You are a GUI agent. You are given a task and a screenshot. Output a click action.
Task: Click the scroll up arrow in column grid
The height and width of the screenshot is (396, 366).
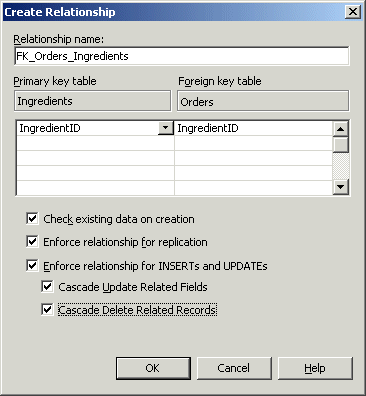(x=340, y=129)
